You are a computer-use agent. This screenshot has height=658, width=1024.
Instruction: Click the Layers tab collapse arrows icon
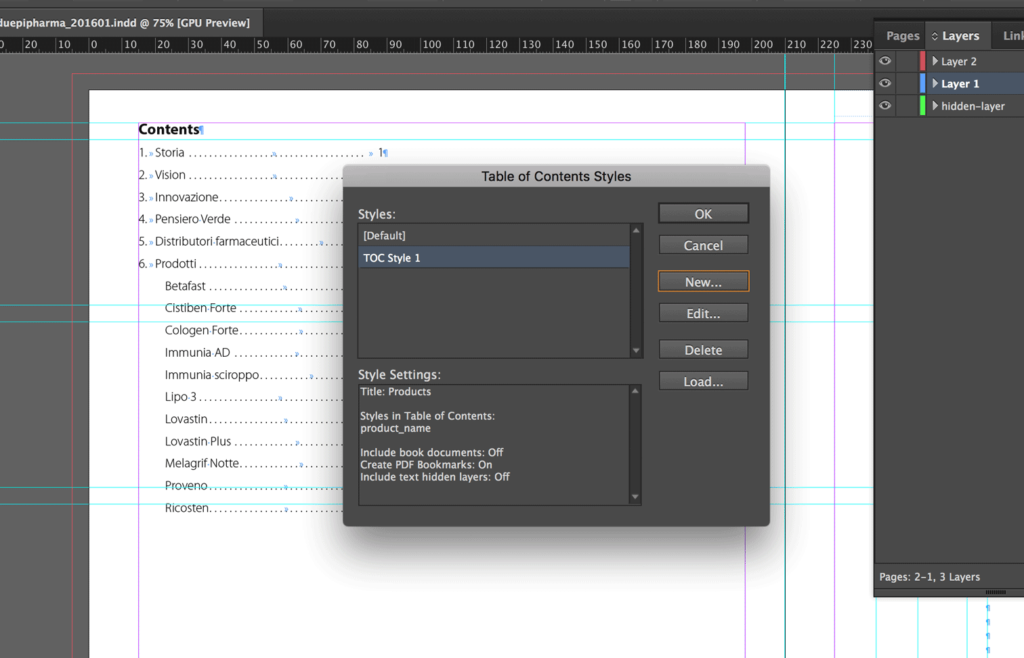(x=935, y=36)
